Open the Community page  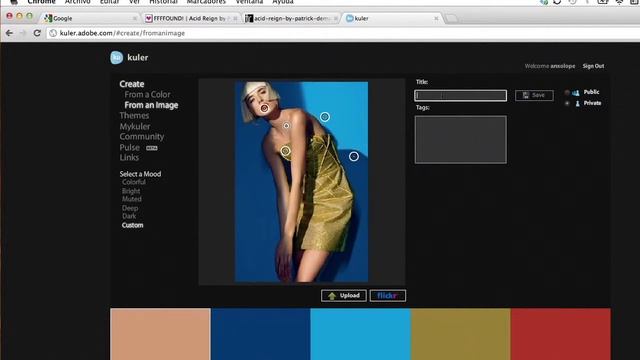click(142, 137)
